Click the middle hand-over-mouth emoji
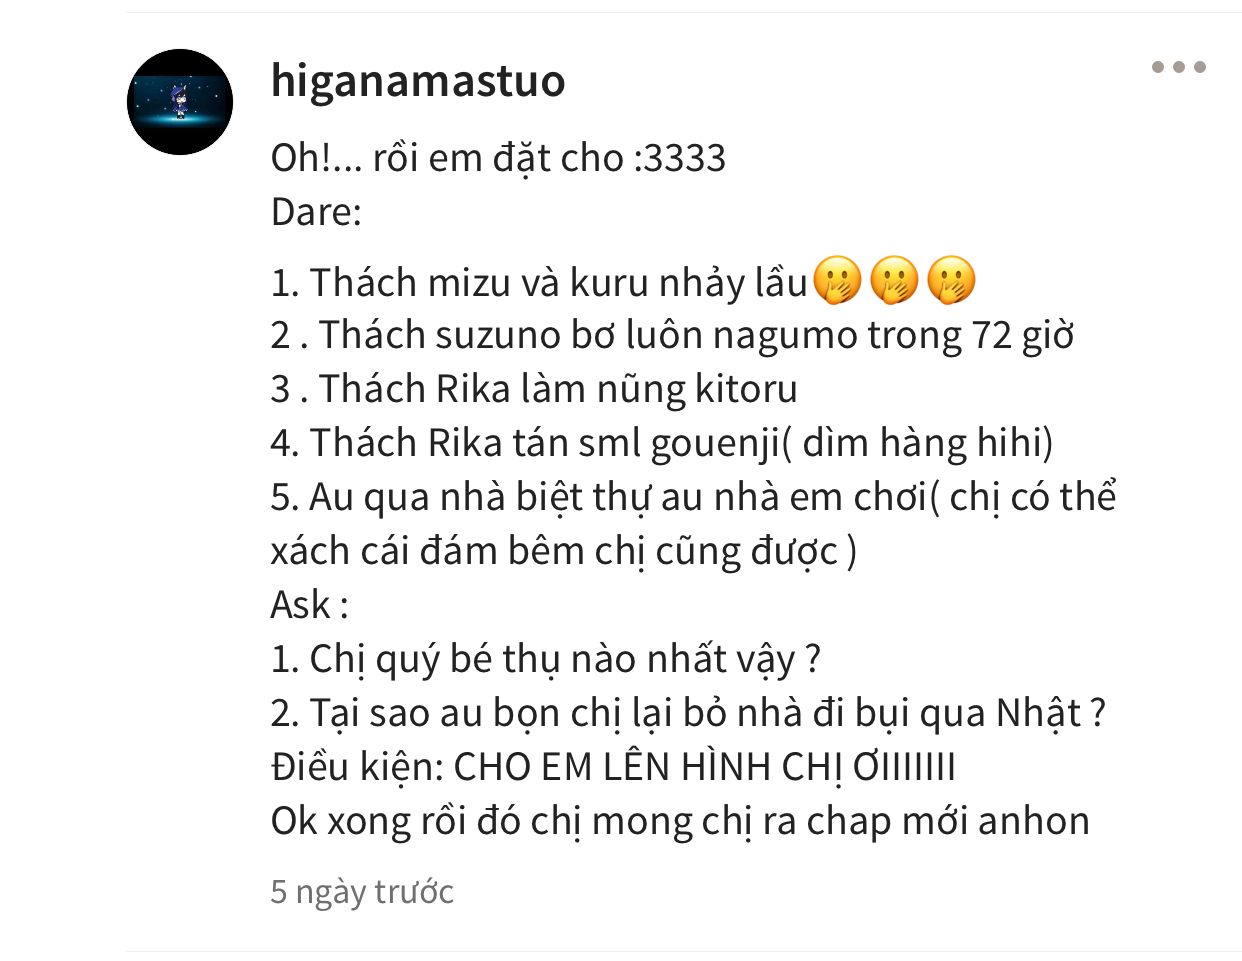The image size is (1242, 961). click(x=894, y=281)
